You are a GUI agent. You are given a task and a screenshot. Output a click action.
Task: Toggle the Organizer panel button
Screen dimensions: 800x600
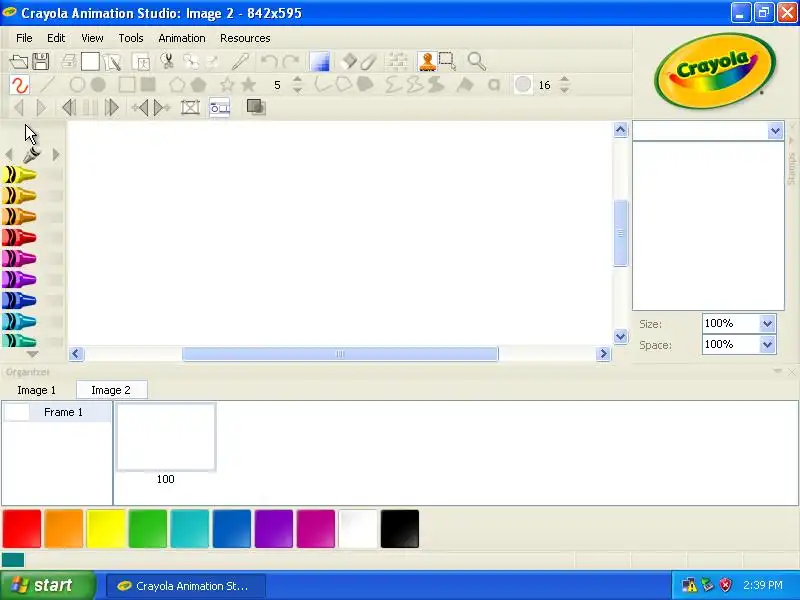220,108
